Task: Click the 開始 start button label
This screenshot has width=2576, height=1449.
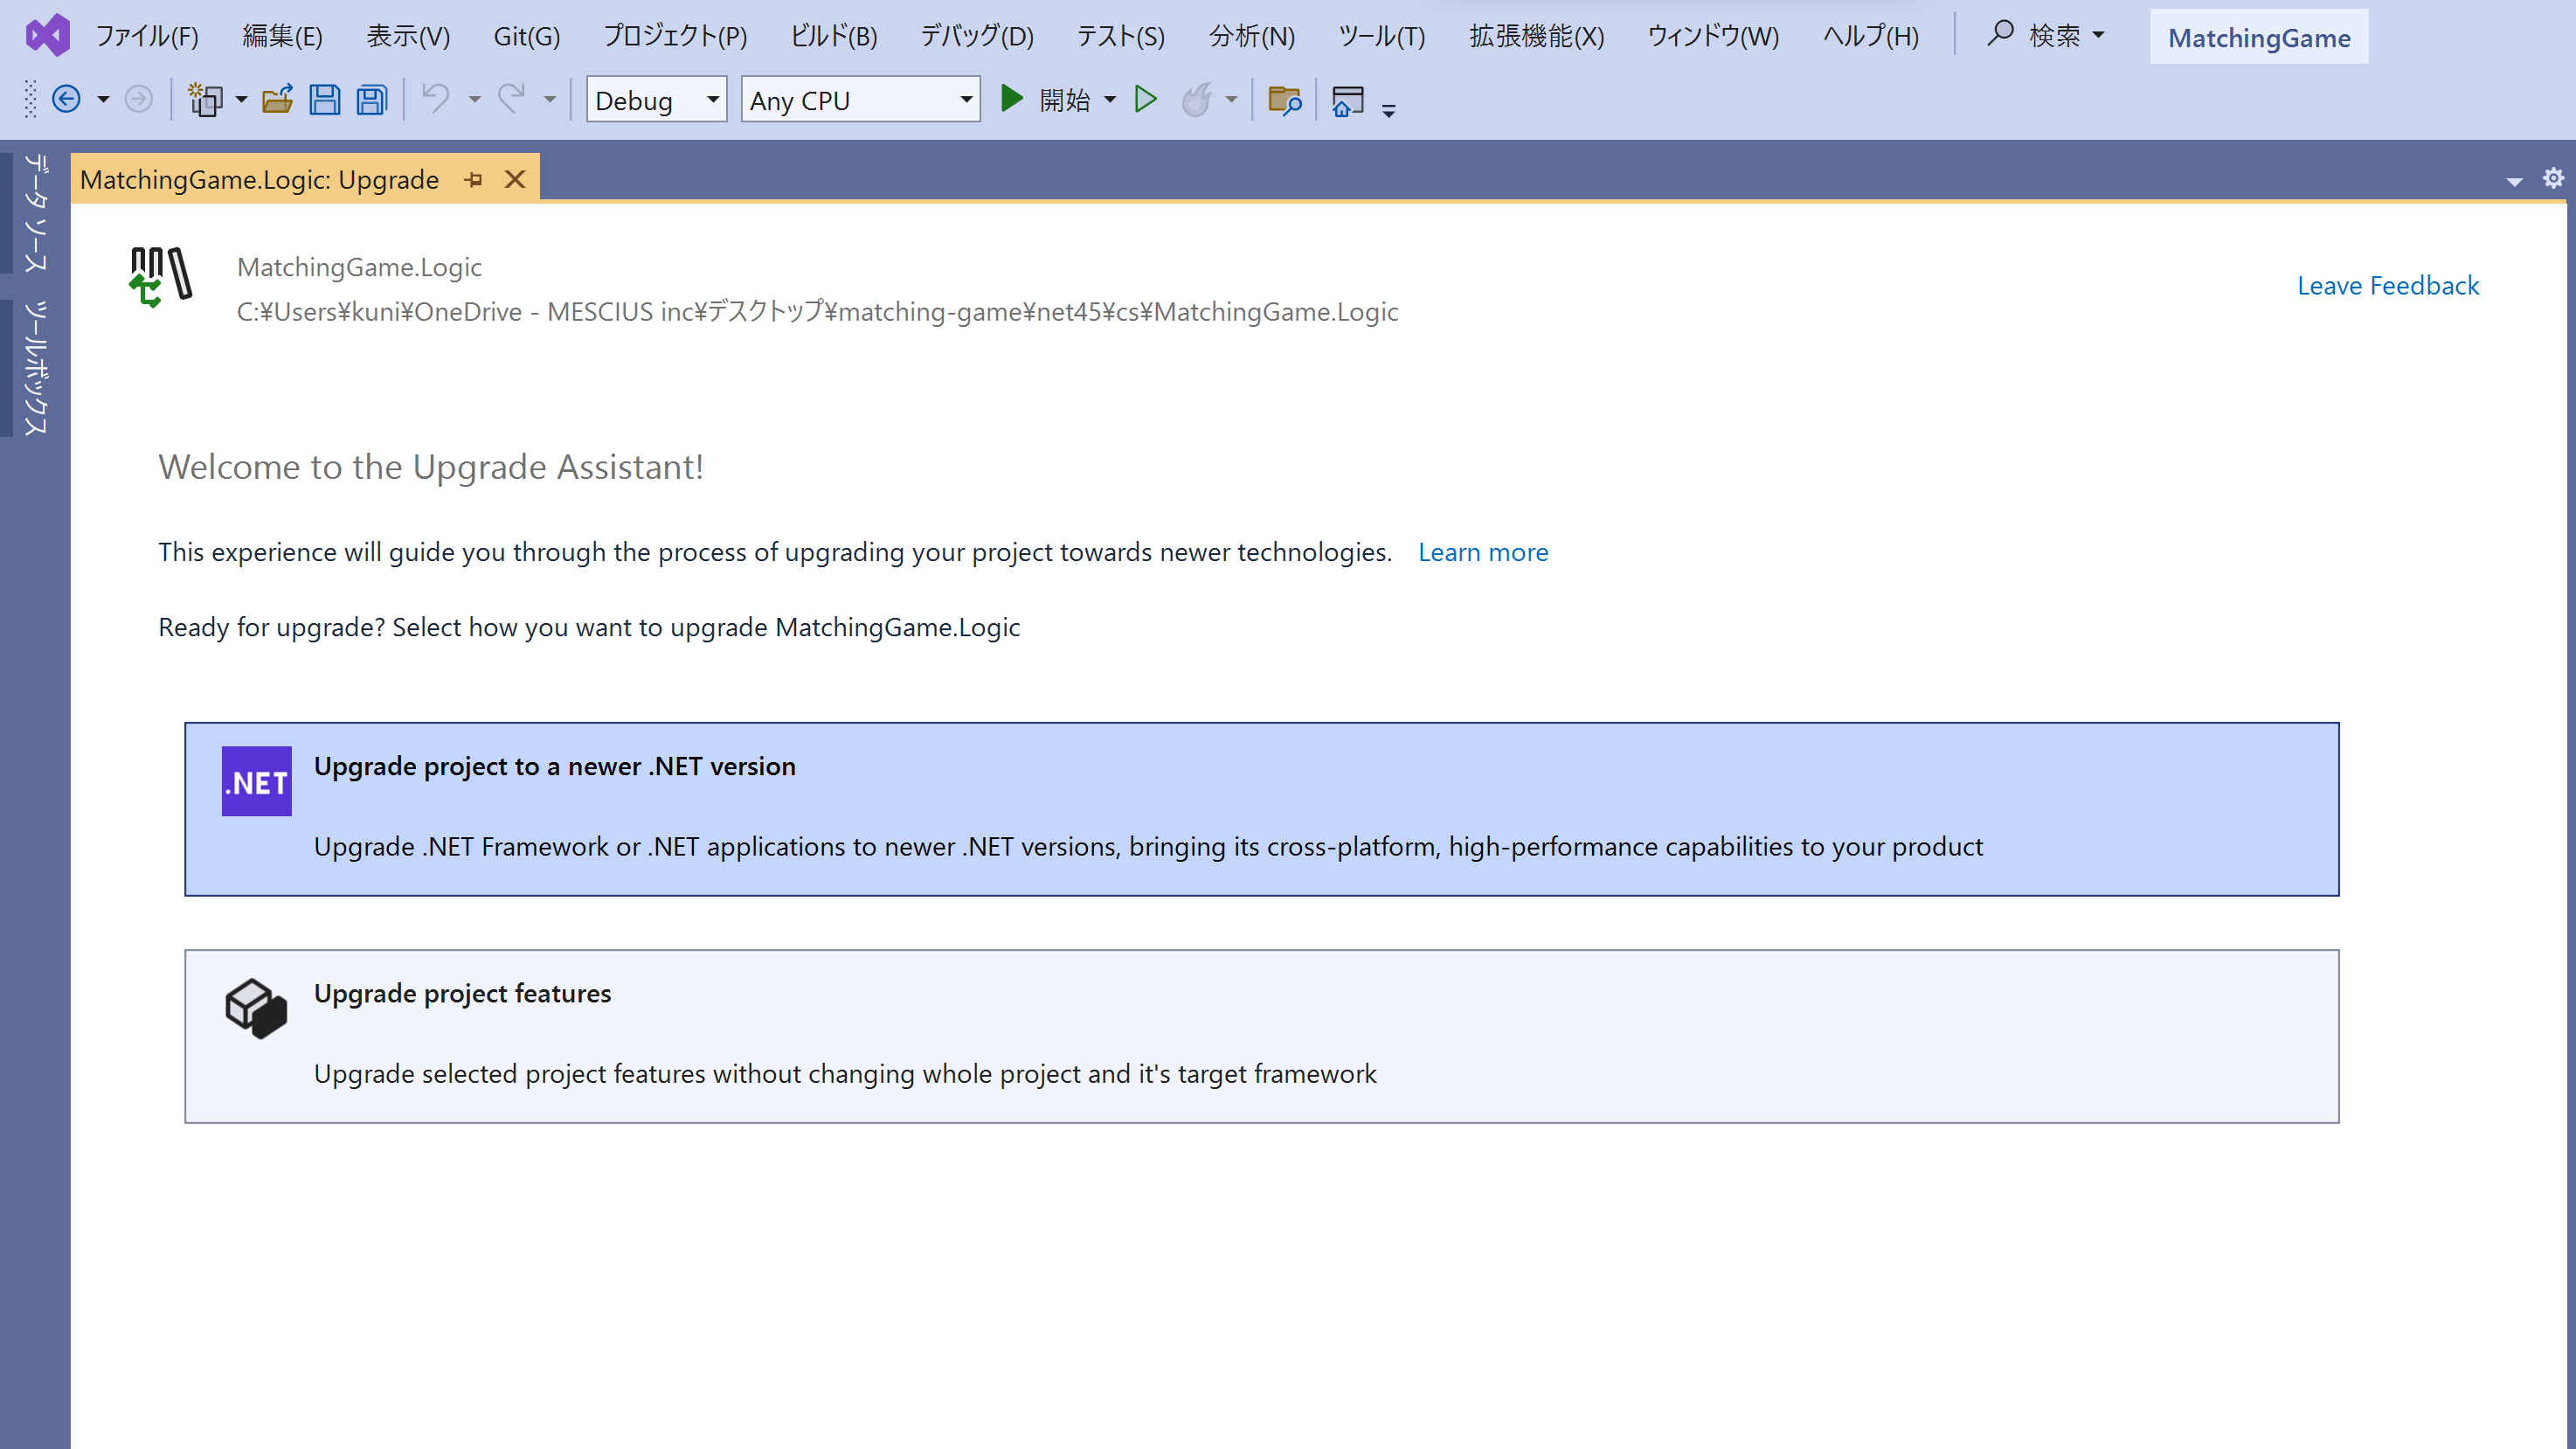Action: (x=1065, y=100)
